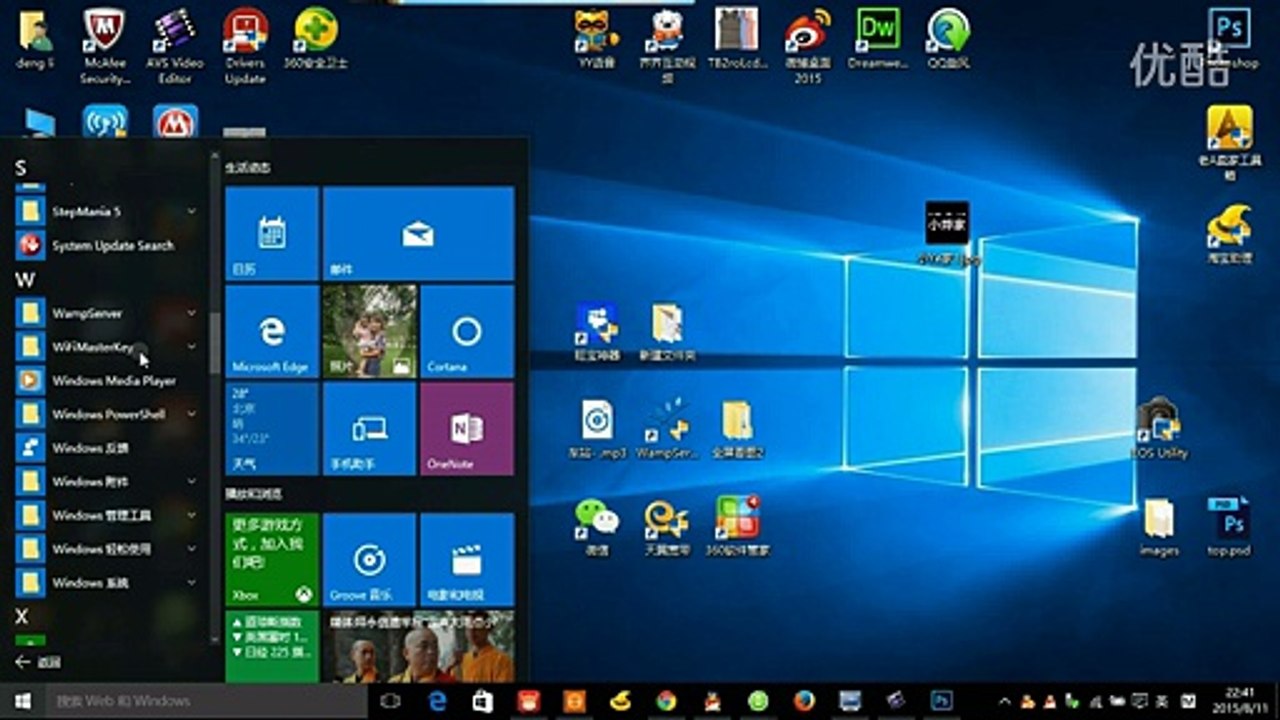Open Task View from the taskbar
Screen dimensions: 1280x720
point(390,701)
